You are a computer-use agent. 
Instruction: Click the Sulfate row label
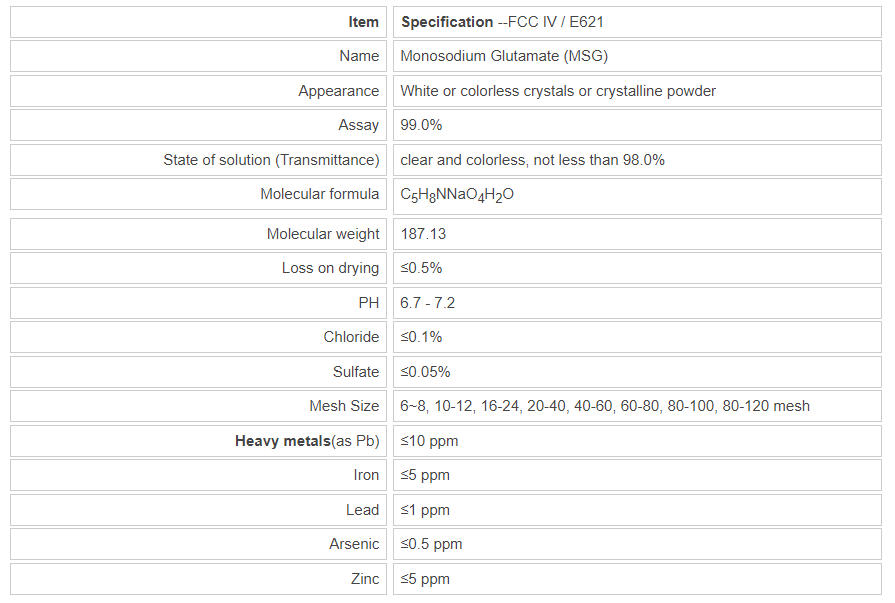[356, 372]
